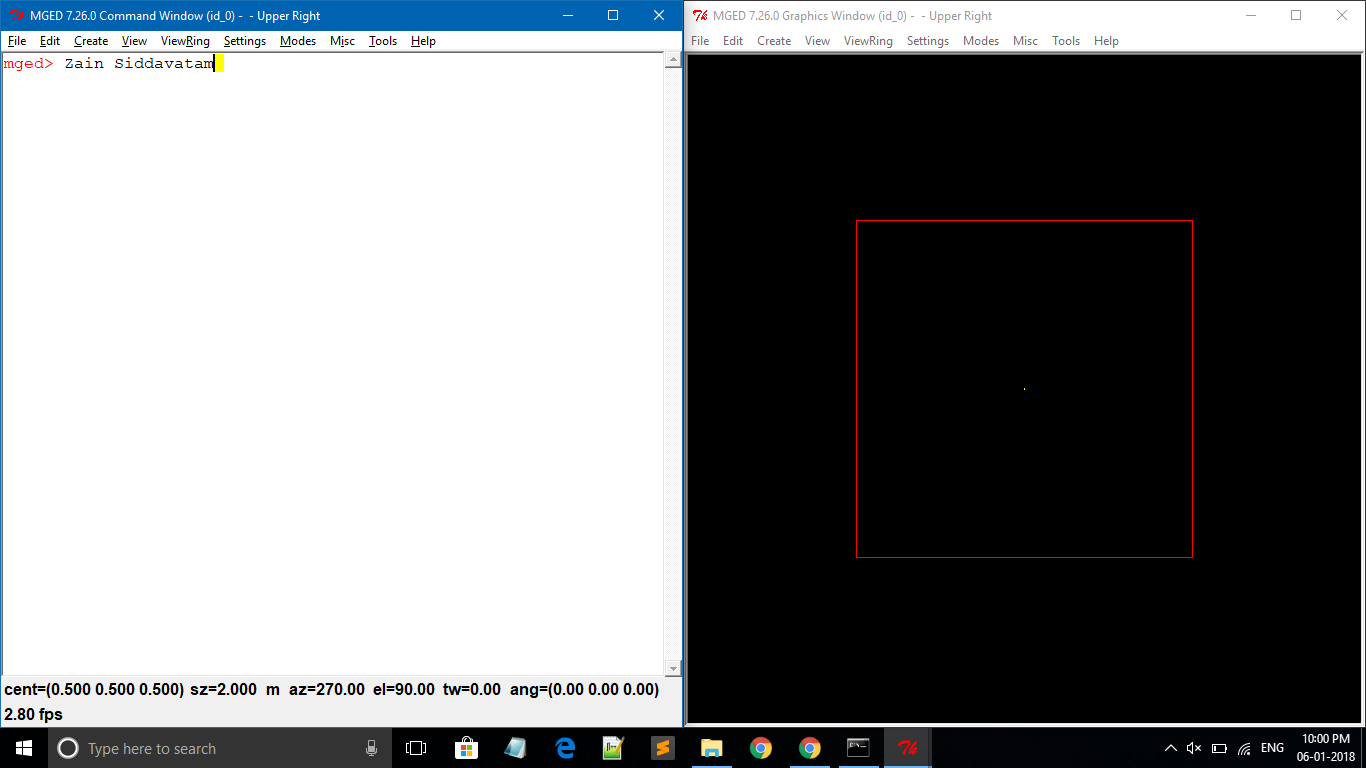Click the MGED Command Window title bar icon

tap(16, 16)
